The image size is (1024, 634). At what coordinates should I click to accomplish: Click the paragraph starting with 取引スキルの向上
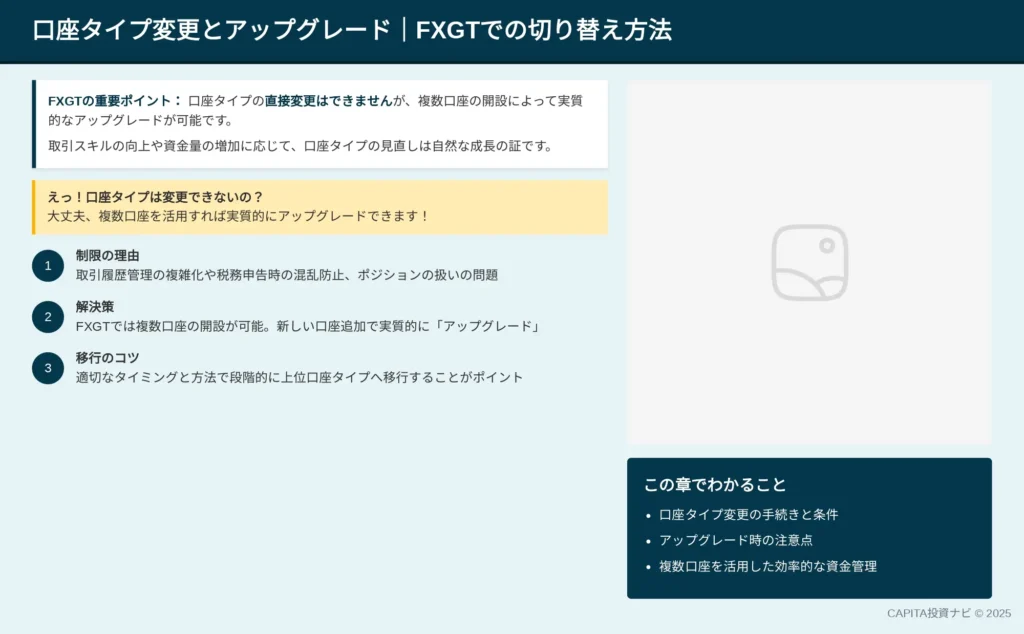pyautogui.click(x=300, y=146)
